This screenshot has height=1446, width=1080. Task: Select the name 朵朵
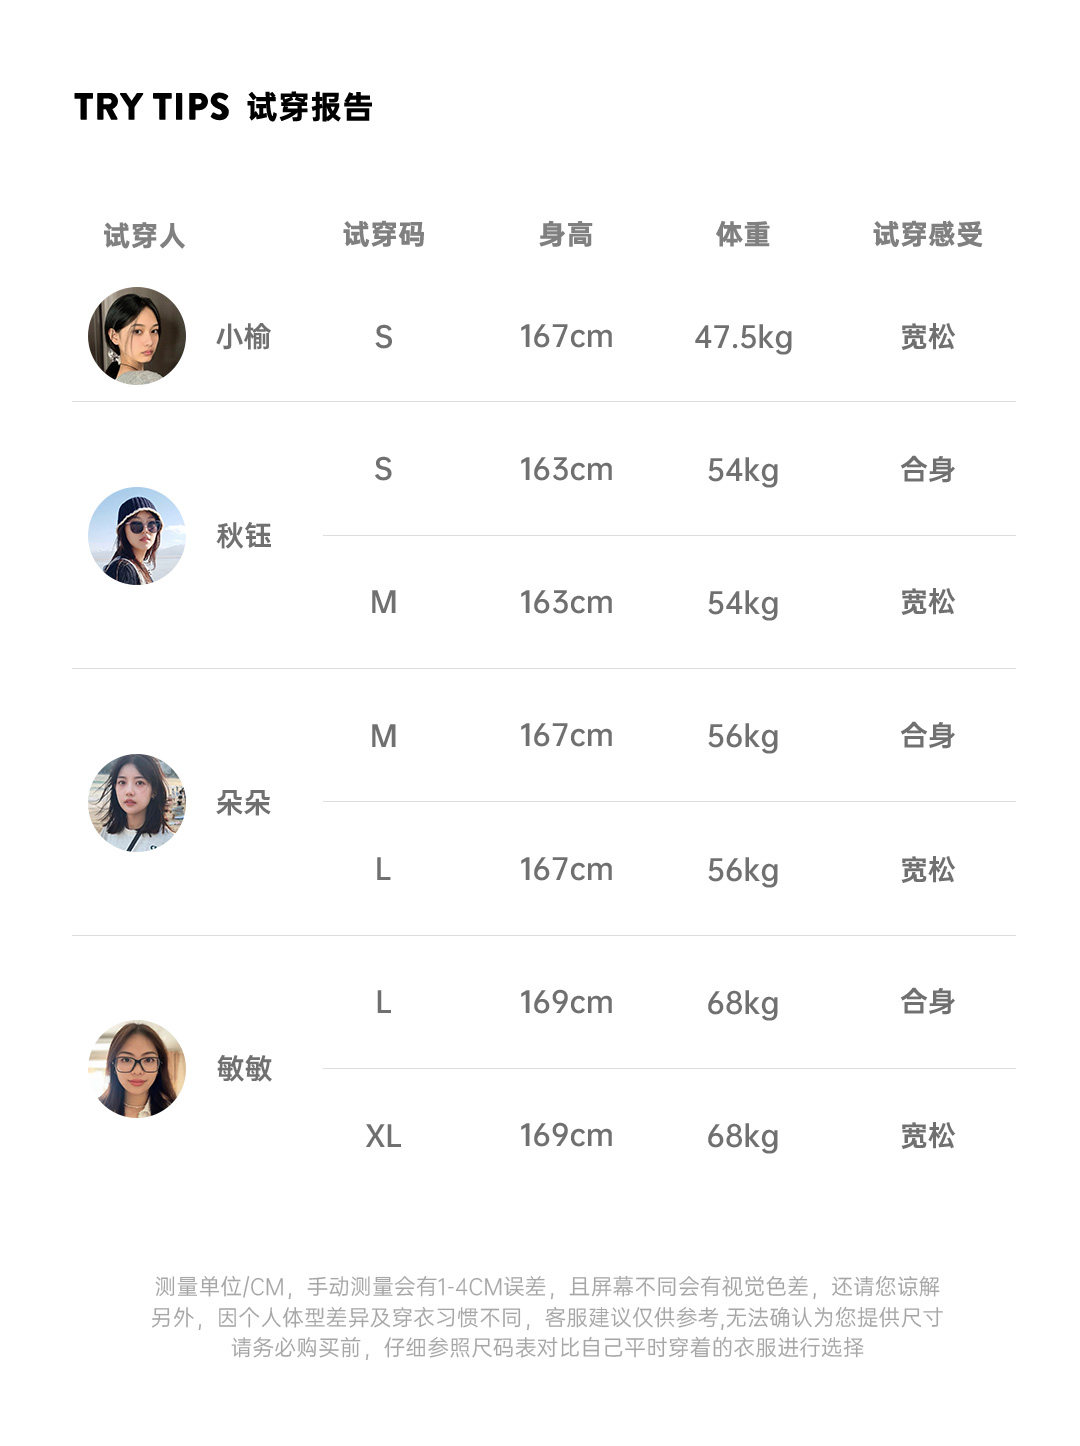244,803
